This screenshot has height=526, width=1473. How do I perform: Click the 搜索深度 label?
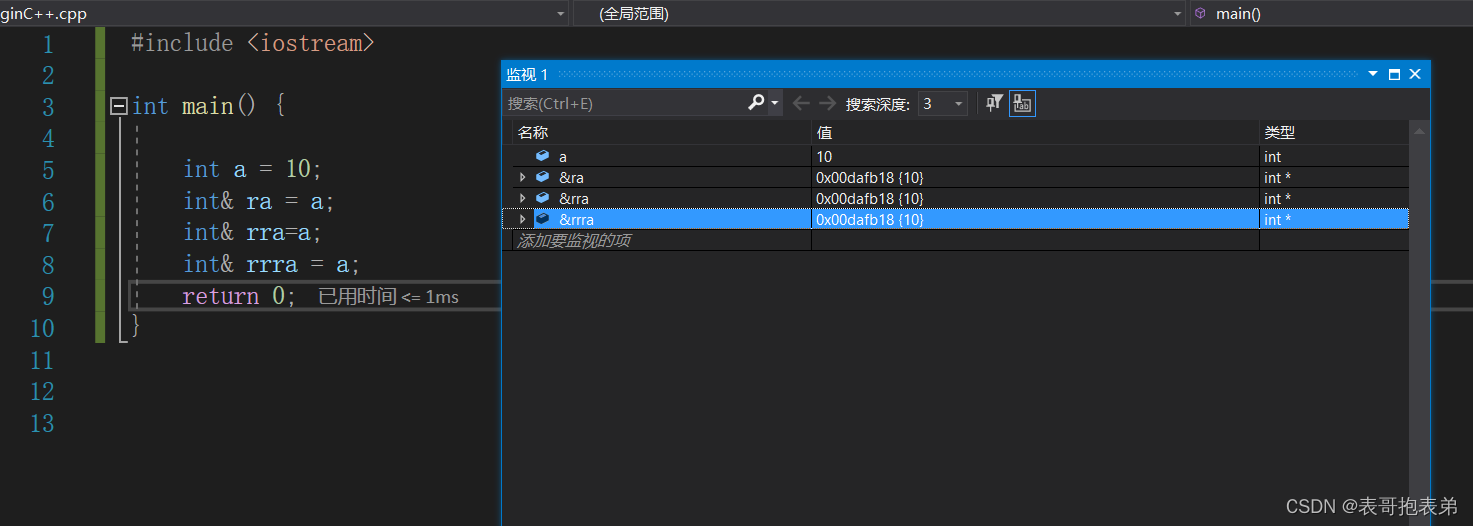click(x=877, y=104)
